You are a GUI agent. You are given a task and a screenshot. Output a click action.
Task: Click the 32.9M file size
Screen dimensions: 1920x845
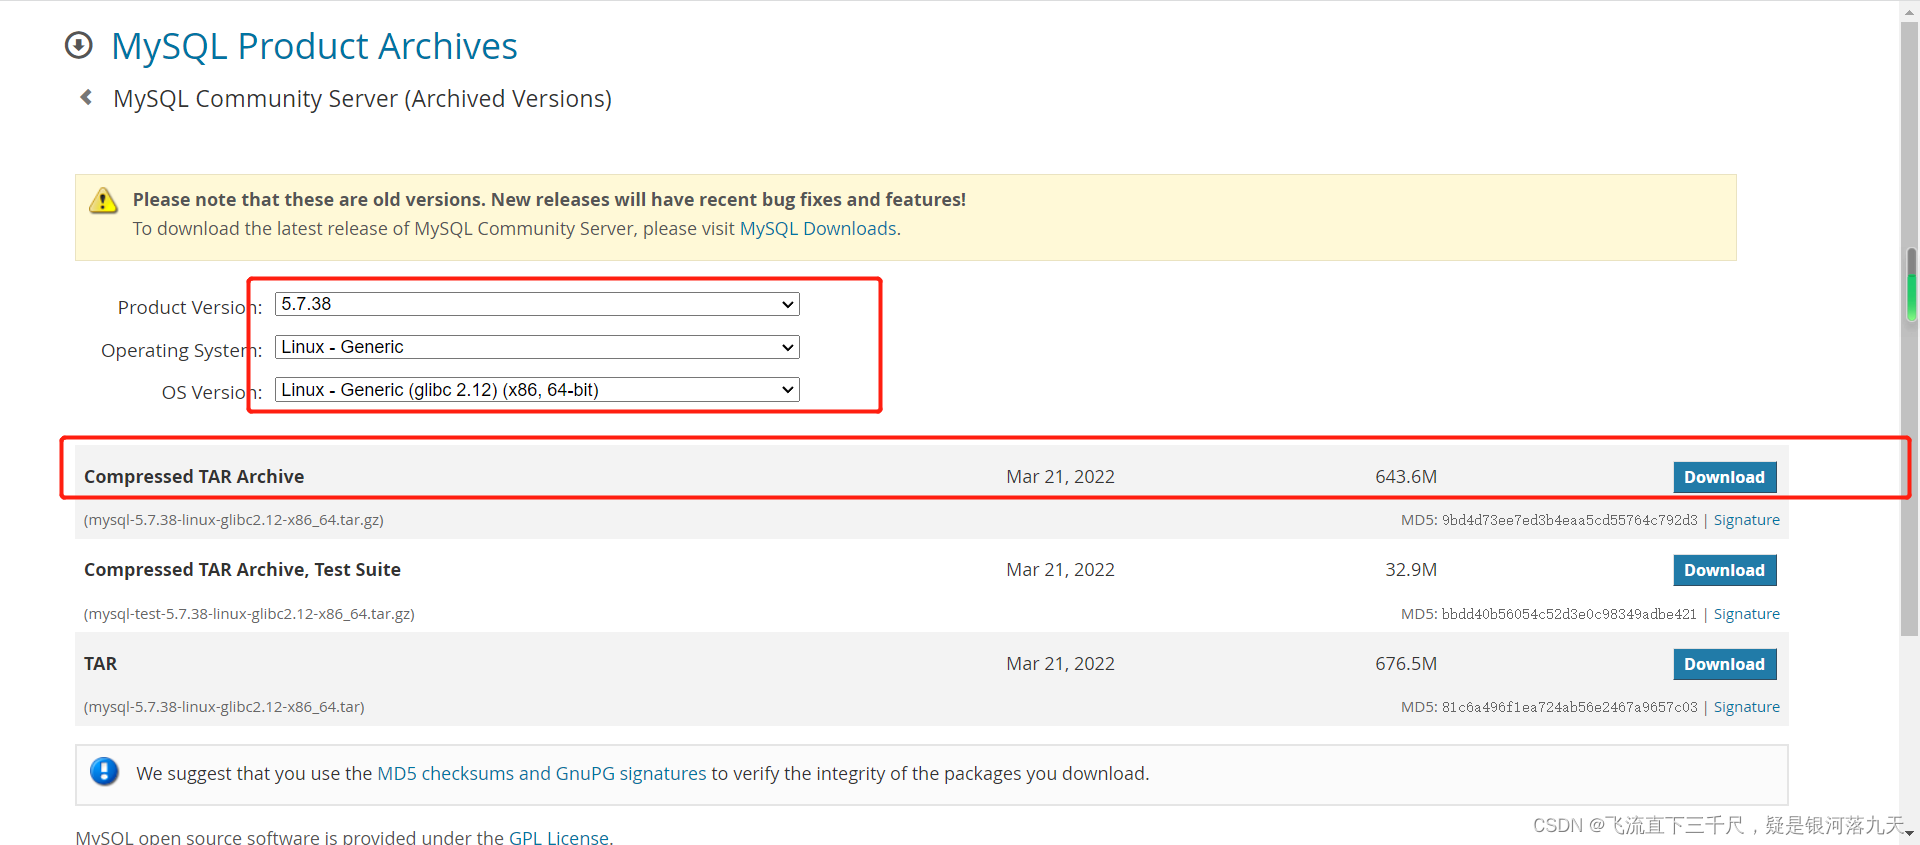coord(1411,570)
